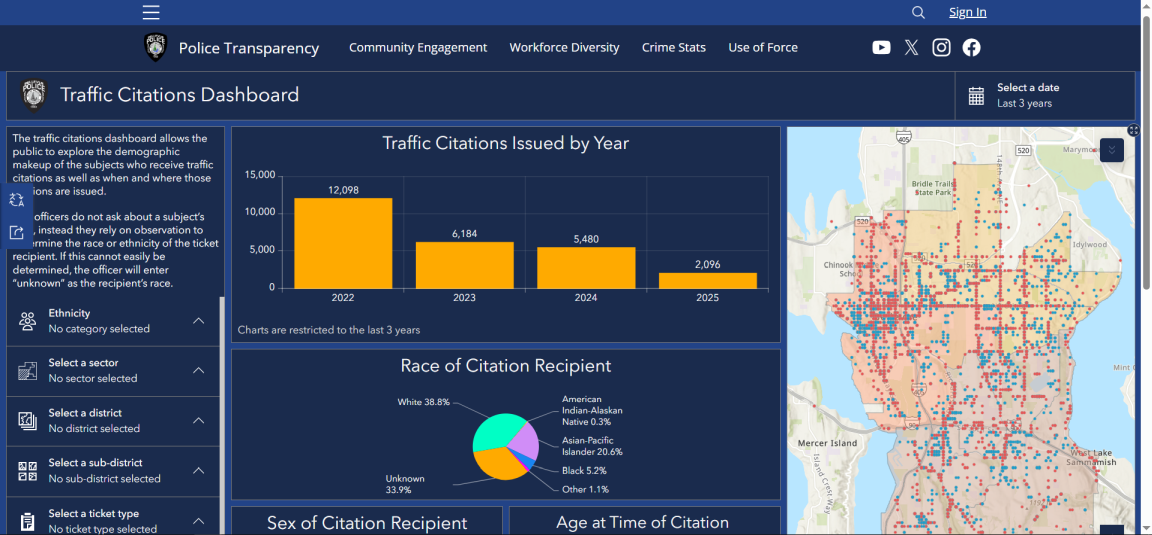Open the X (Twitter) social icon
The image size is (1152, 535).
click(x=911, y=48)
